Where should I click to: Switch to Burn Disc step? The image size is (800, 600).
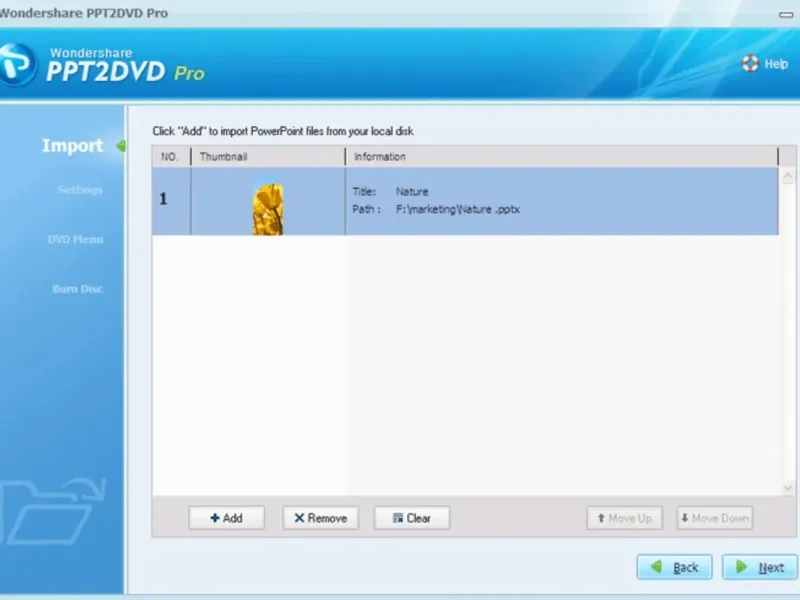tap(78, 289)
